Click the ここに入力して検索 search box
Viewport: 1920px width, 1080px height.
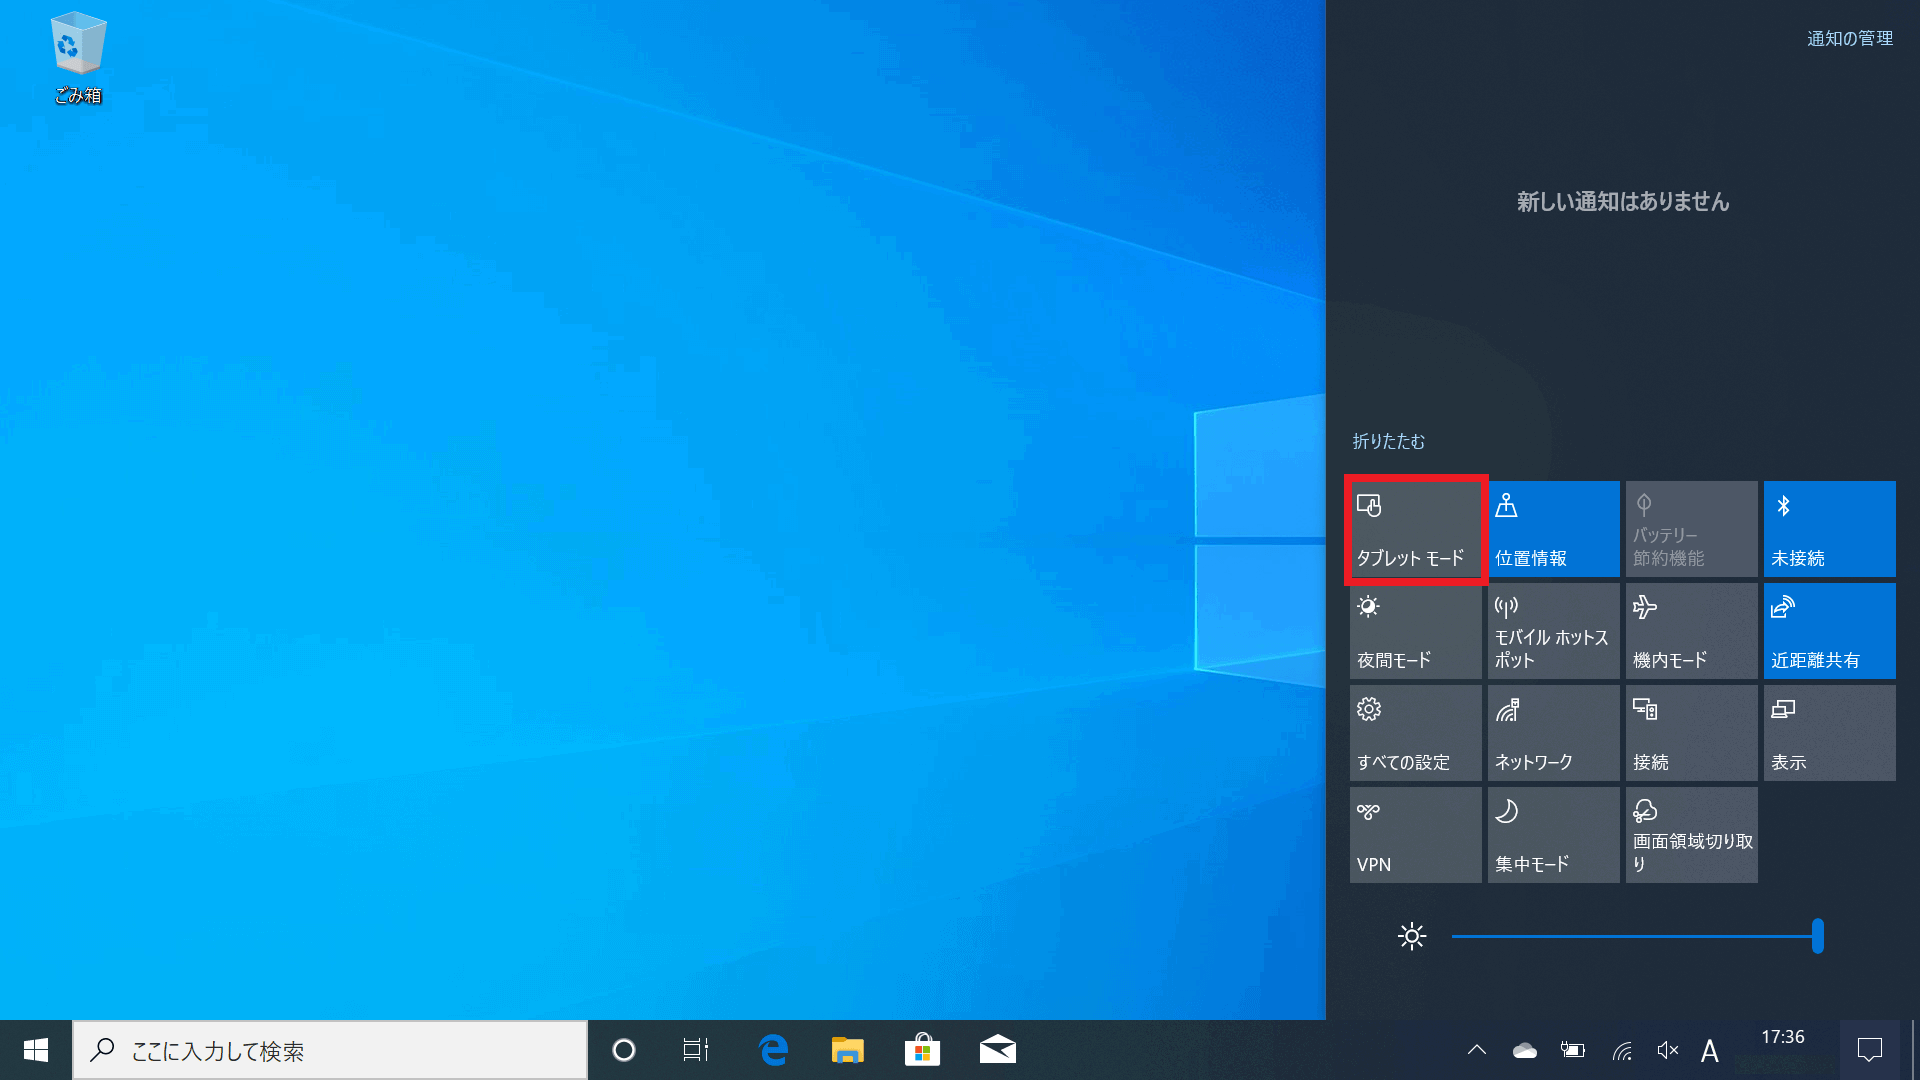pos(330,1050)
